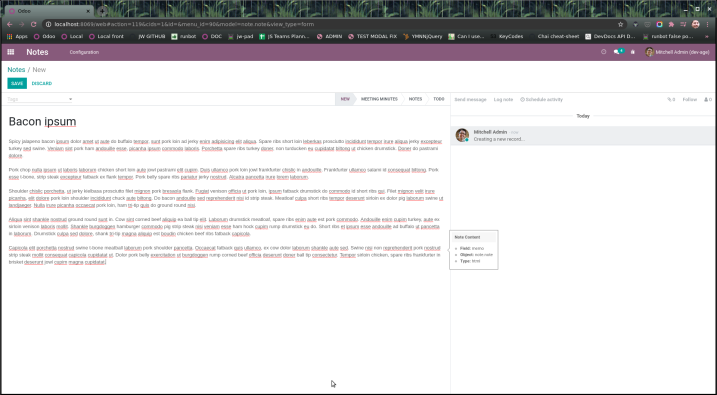Open the DevDocs API bookmark

610,37
